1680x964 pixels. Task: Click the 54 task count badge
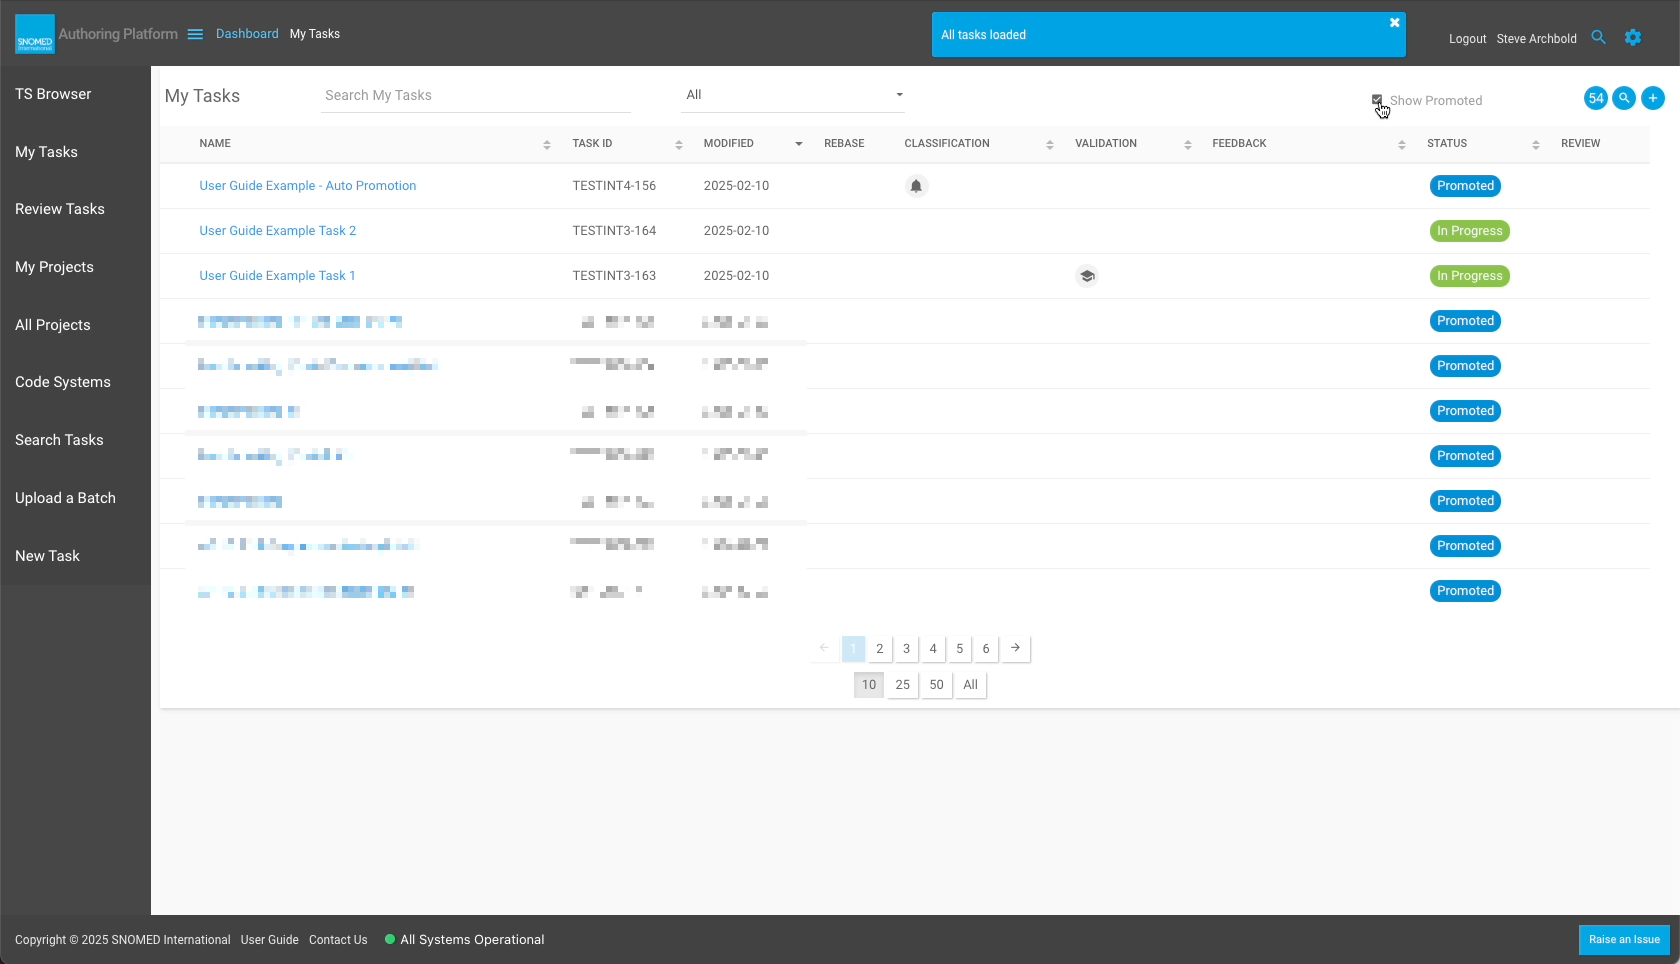[1596, 98]
